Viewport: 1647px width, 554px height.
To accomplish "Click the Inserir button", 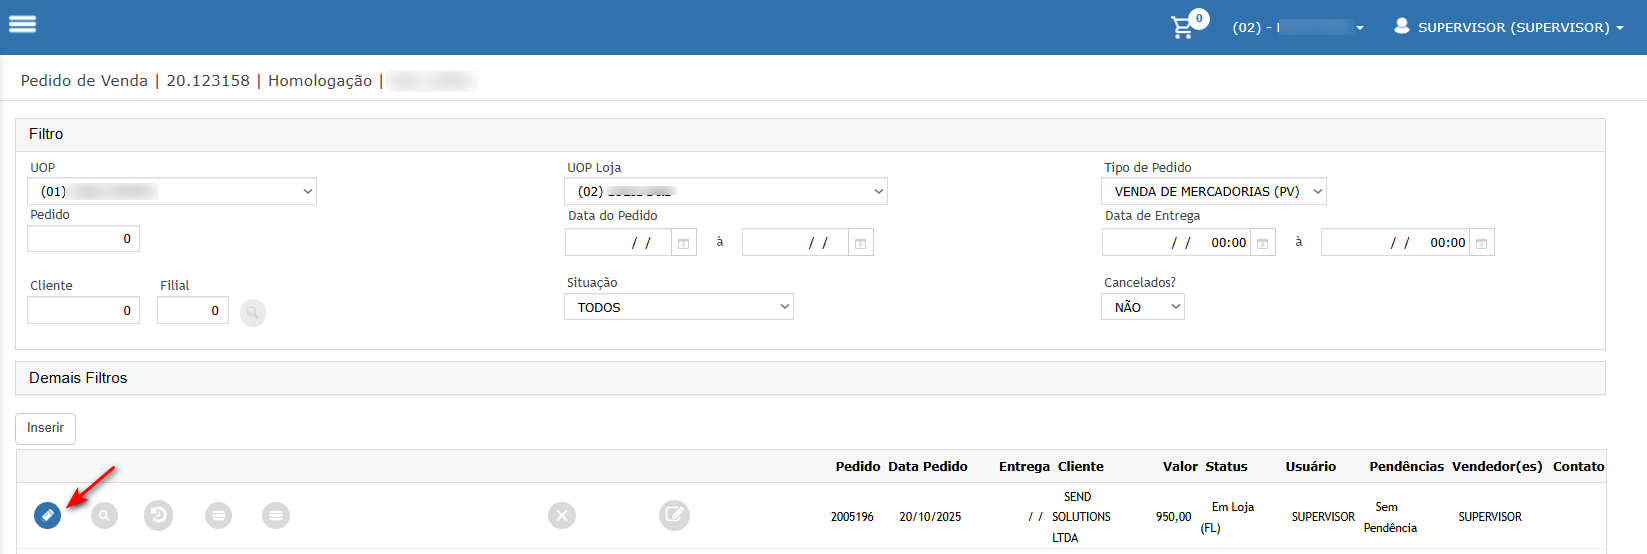I will pos(45,428).
